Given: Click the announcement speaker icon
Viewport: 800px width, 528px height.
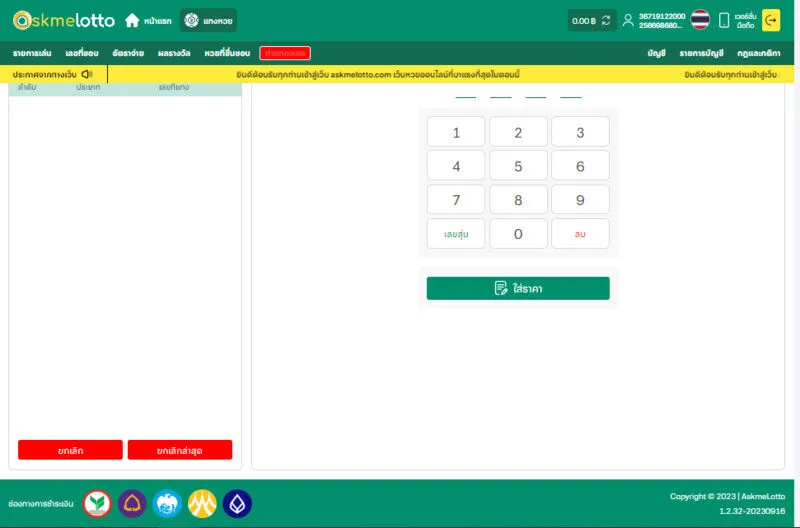Looking at the screenshot, I should point(87,74).
